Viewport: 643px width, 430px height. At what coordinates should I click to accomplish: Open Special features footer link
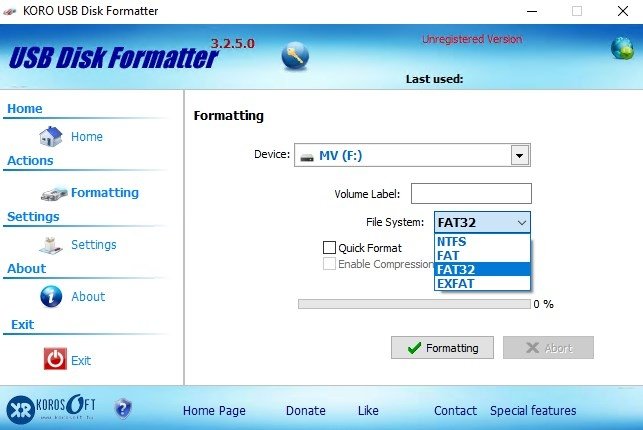tap(533, 410)
